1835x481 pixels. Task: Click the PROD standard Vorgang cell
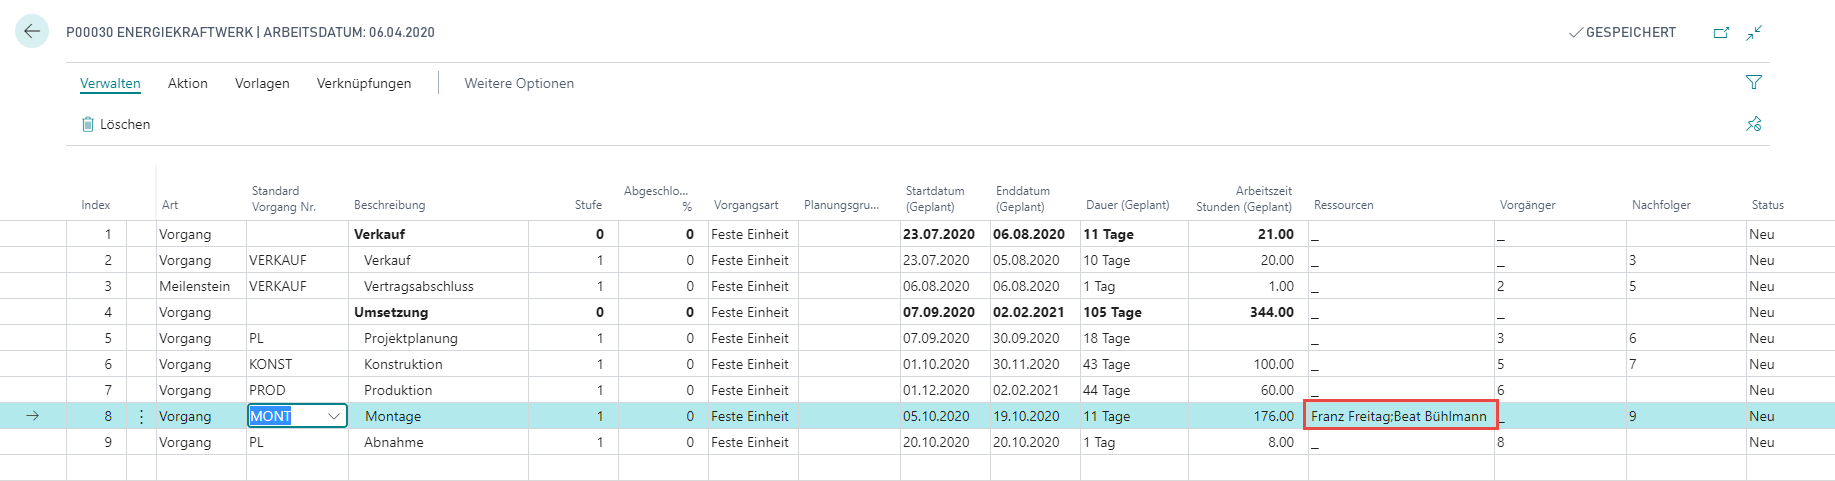point(297,390)
